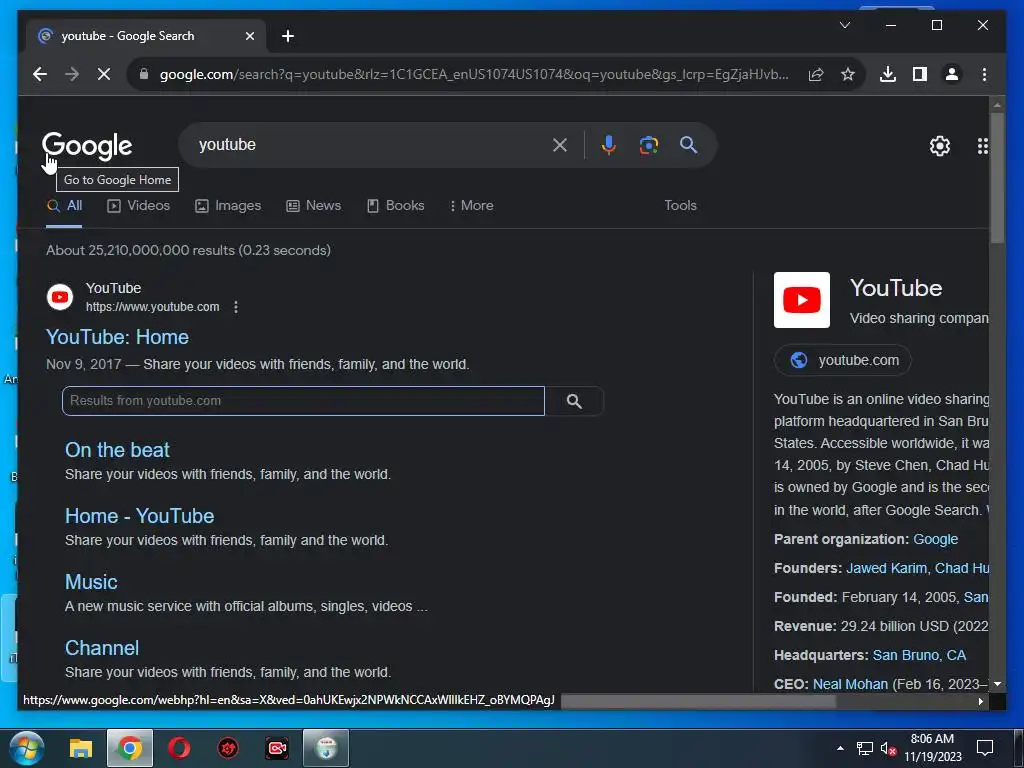Screen dimensions: 1024x768
Task: Toggle the Chrome side panel icon
Action: point(920,74)
